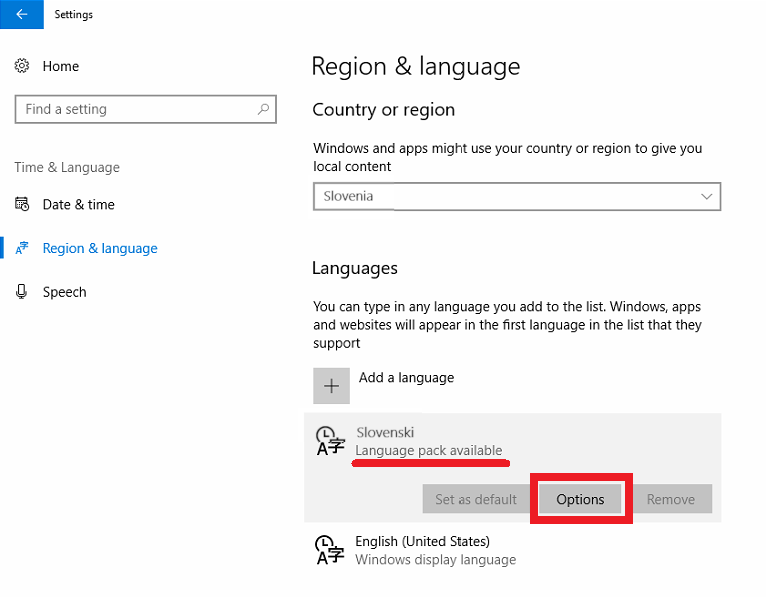Open Speech settings page
The height and width of the screenshot is (597, 766).
[x=64, y=292]
